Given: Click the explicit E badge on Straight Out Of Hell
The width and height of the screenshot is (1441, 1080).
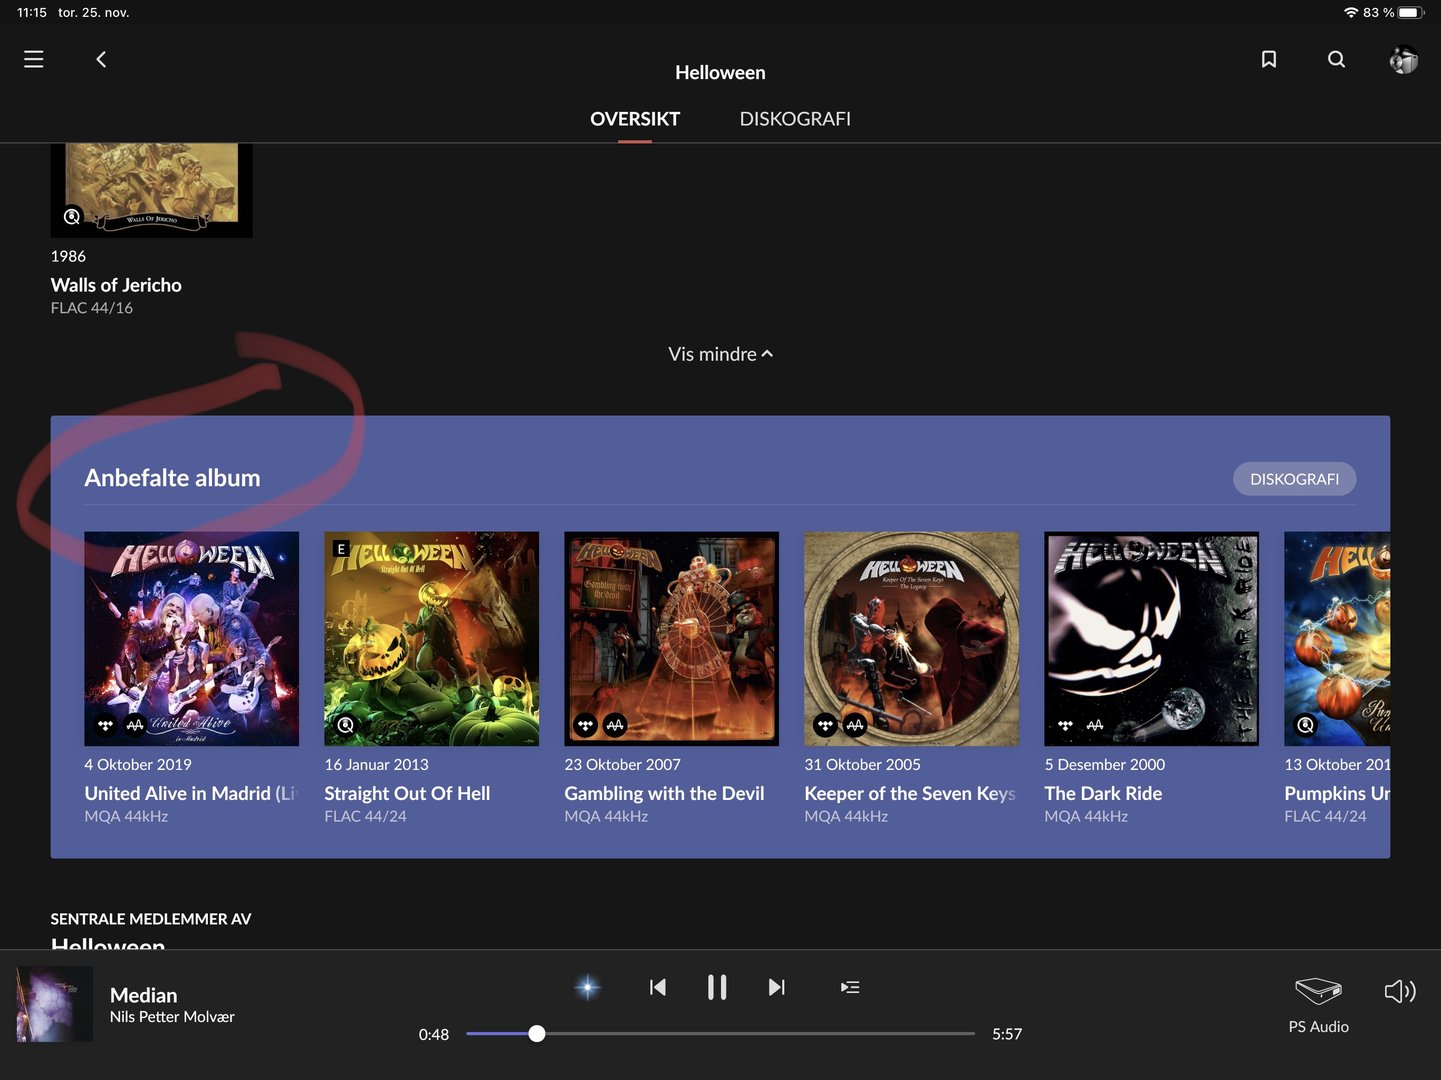Looking at the screenshot, I should tap(341, 549).
